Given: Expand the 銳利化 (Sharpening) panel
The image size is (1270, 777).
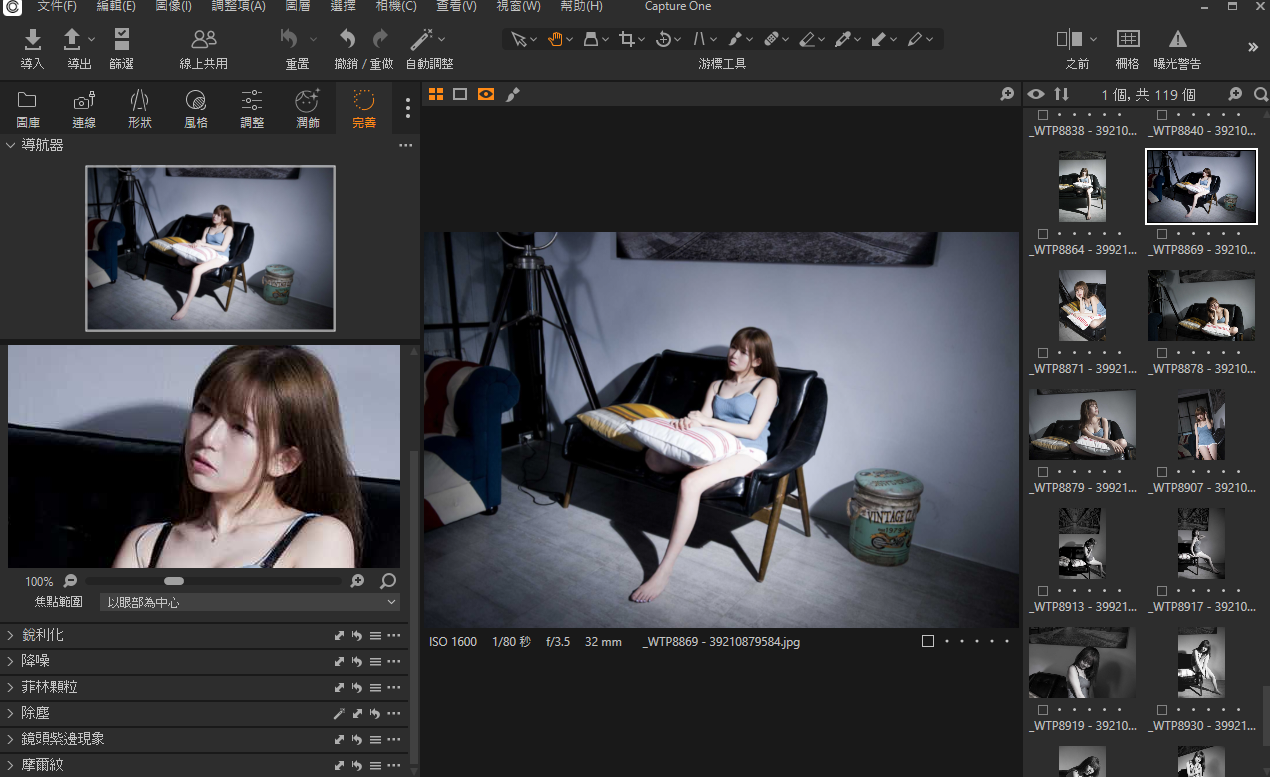Looking at the screenshot, I should click(x=11, y=635).
